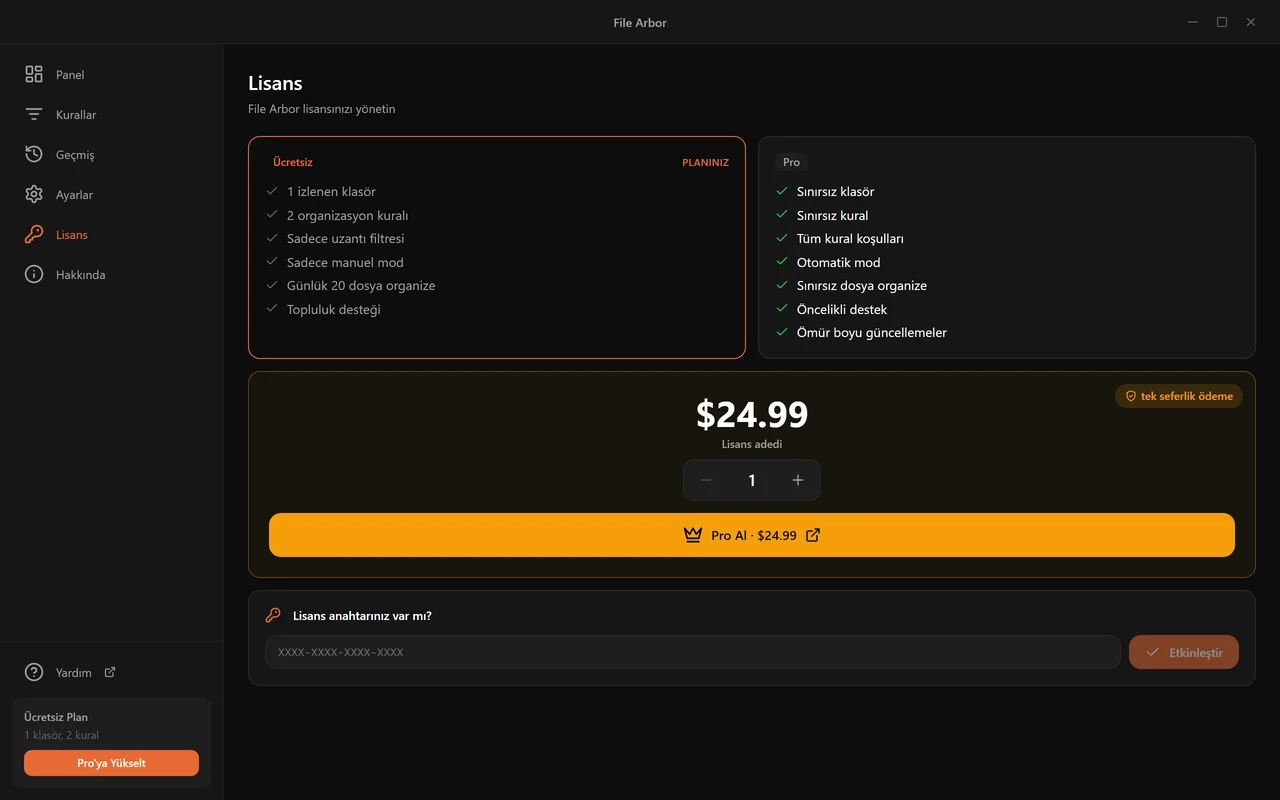Viewport: 1280px width, 800px height.
Task: Click the license key input field
Action: 693,652
